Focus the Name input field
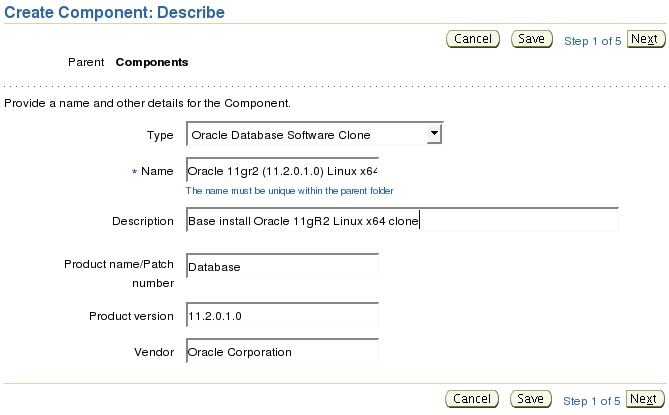 tap(282, 171)
